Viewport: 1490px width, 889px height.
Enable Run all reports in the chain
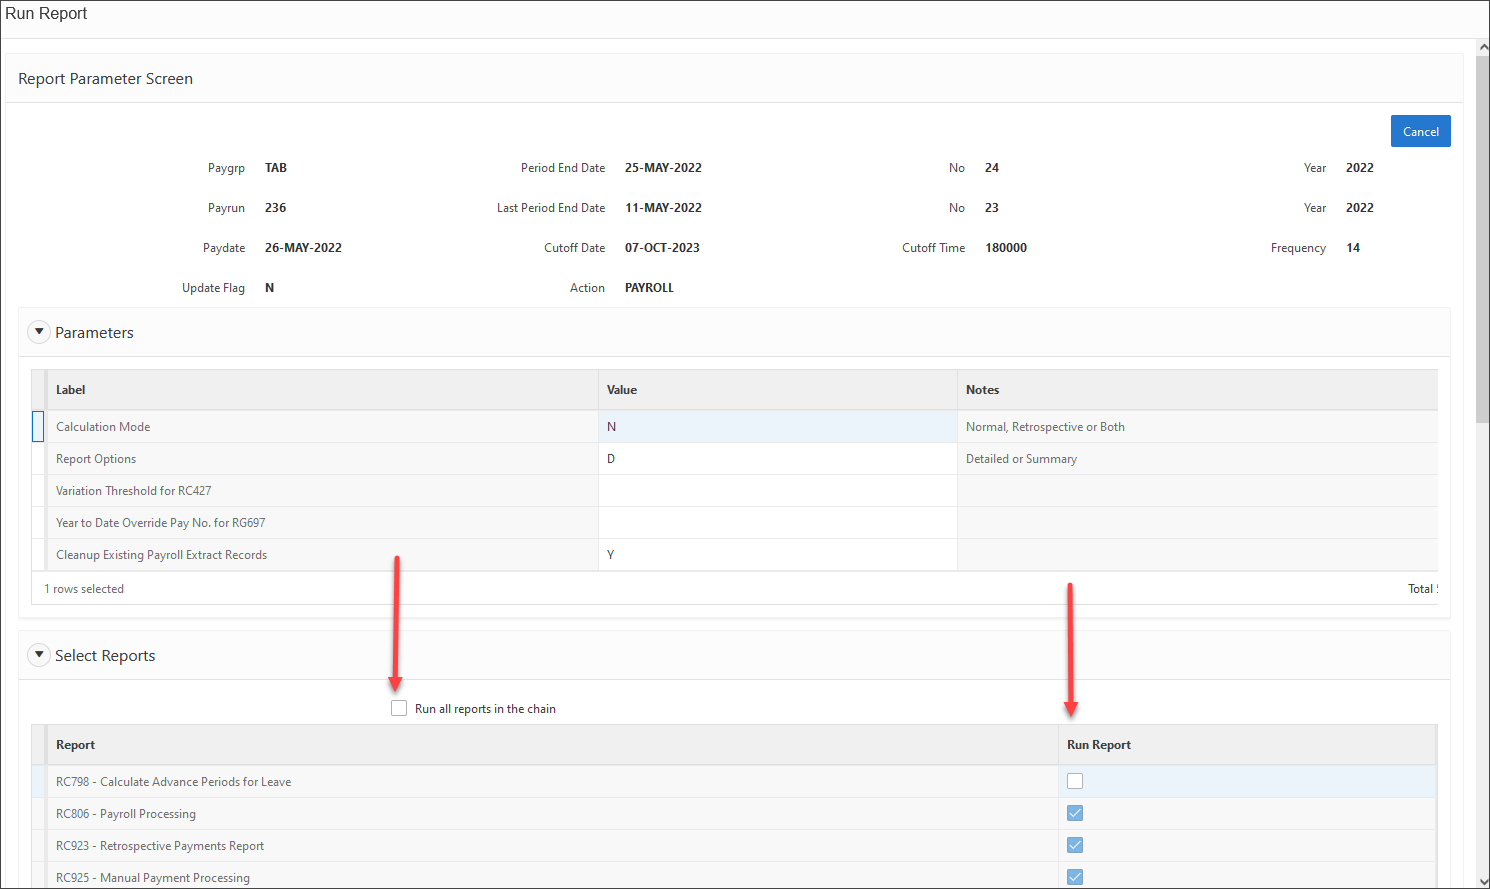pos(399,708)
